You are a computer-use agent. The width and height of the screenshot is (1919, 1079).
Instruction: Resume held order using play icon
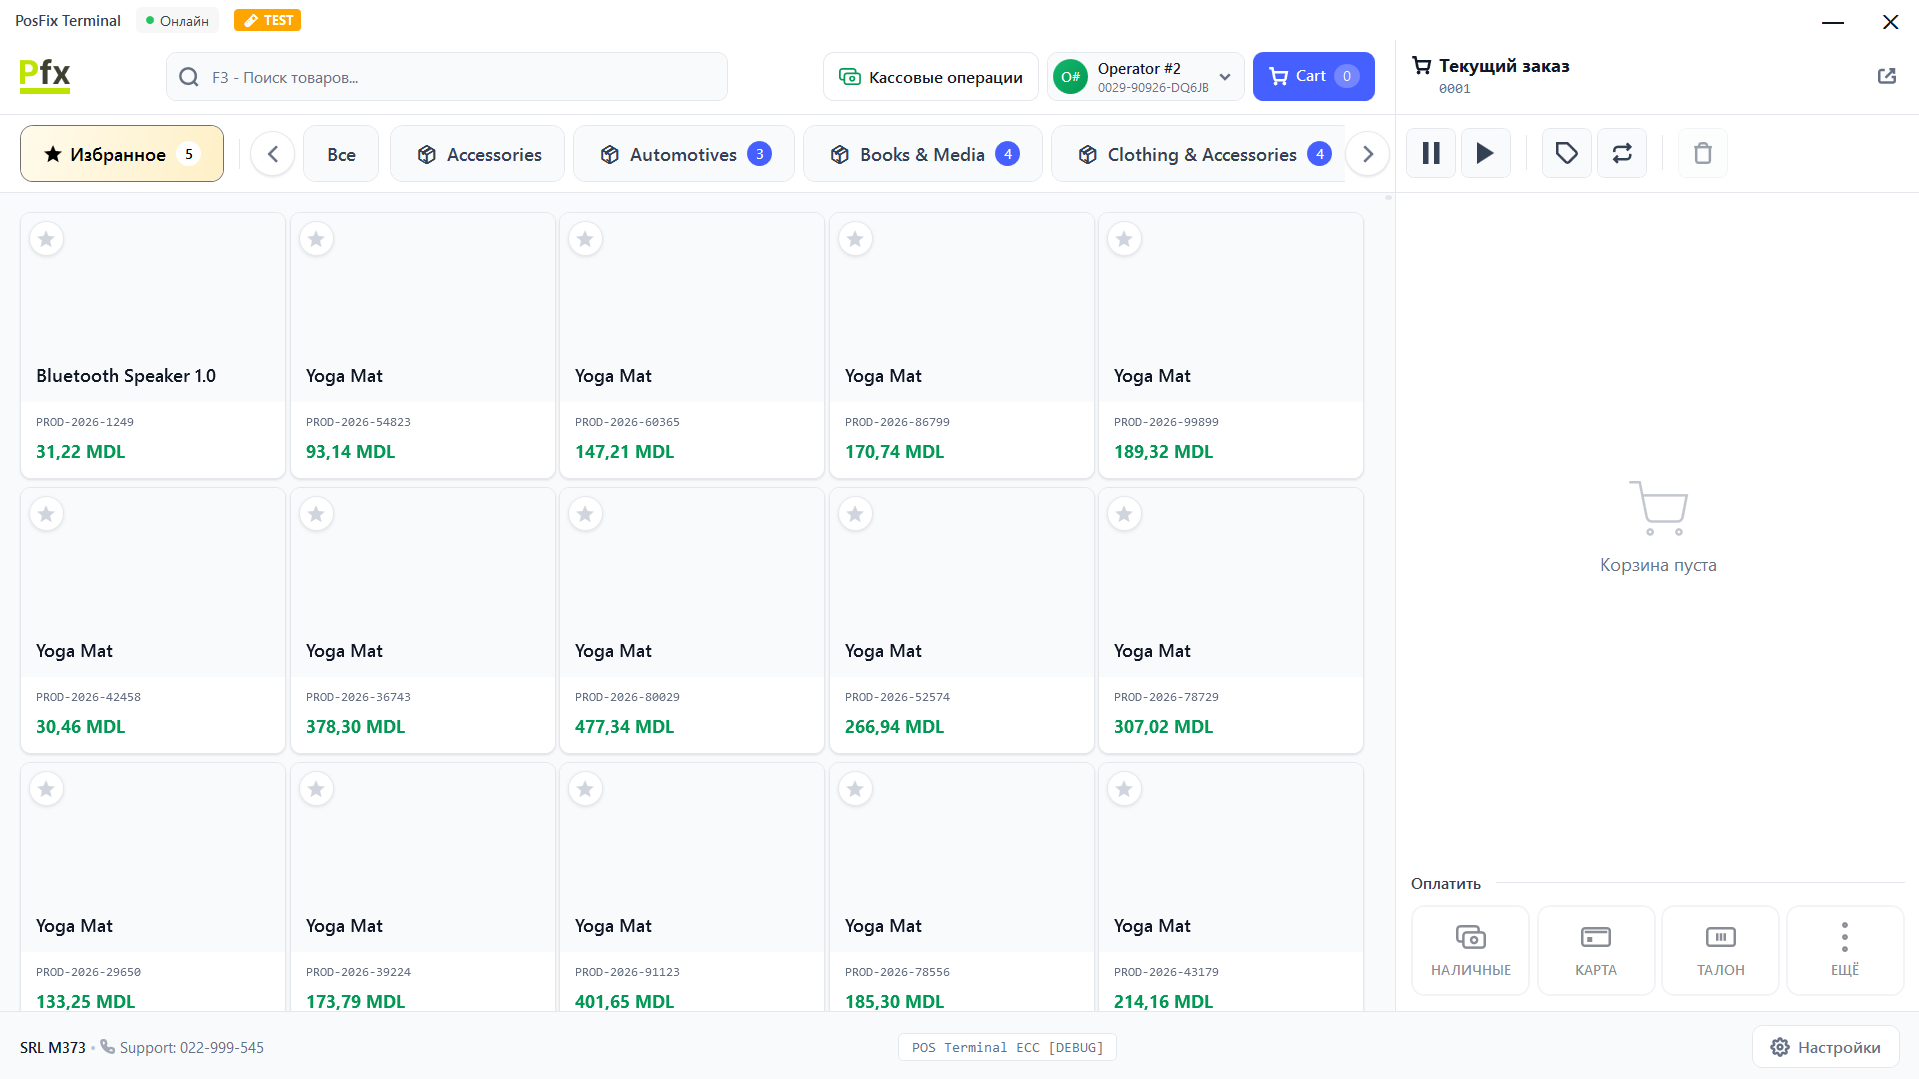pyautogui.click(x=1485, y=153)
